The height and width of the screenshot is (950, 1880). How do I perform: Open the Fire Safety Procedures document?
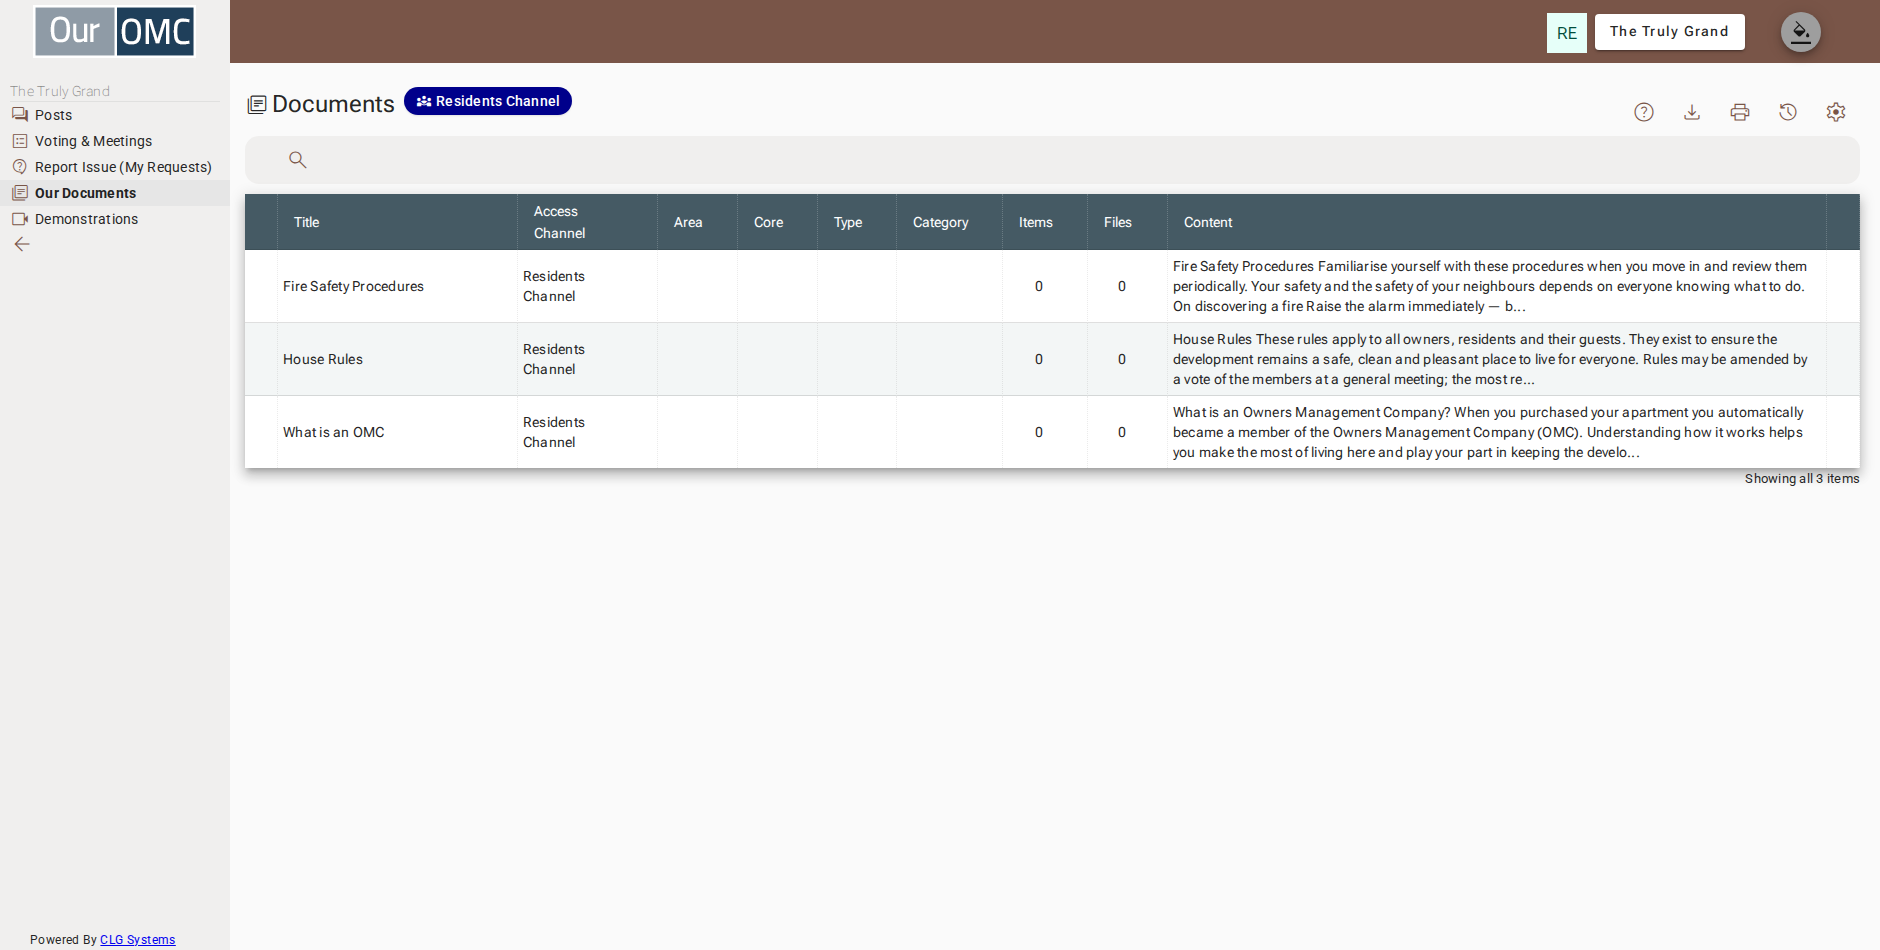(x=353, y=286)
